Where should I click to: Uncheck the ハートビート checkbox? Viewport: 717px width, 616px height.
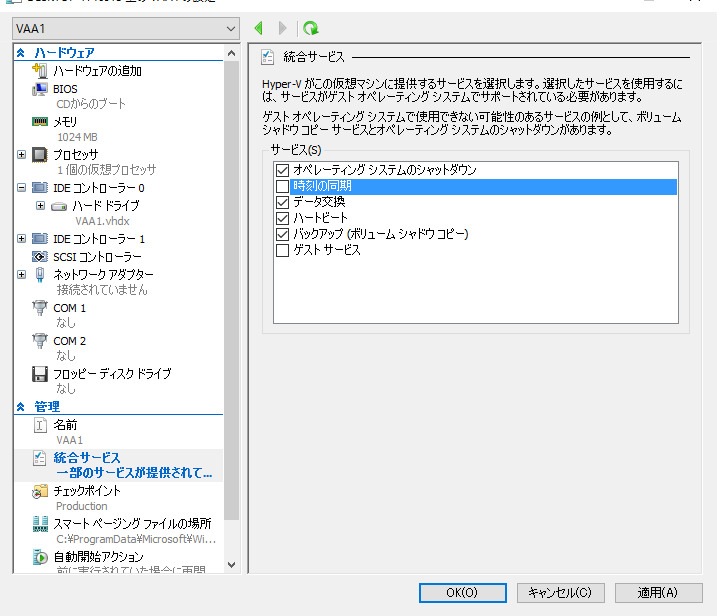(x=283, y=218)
